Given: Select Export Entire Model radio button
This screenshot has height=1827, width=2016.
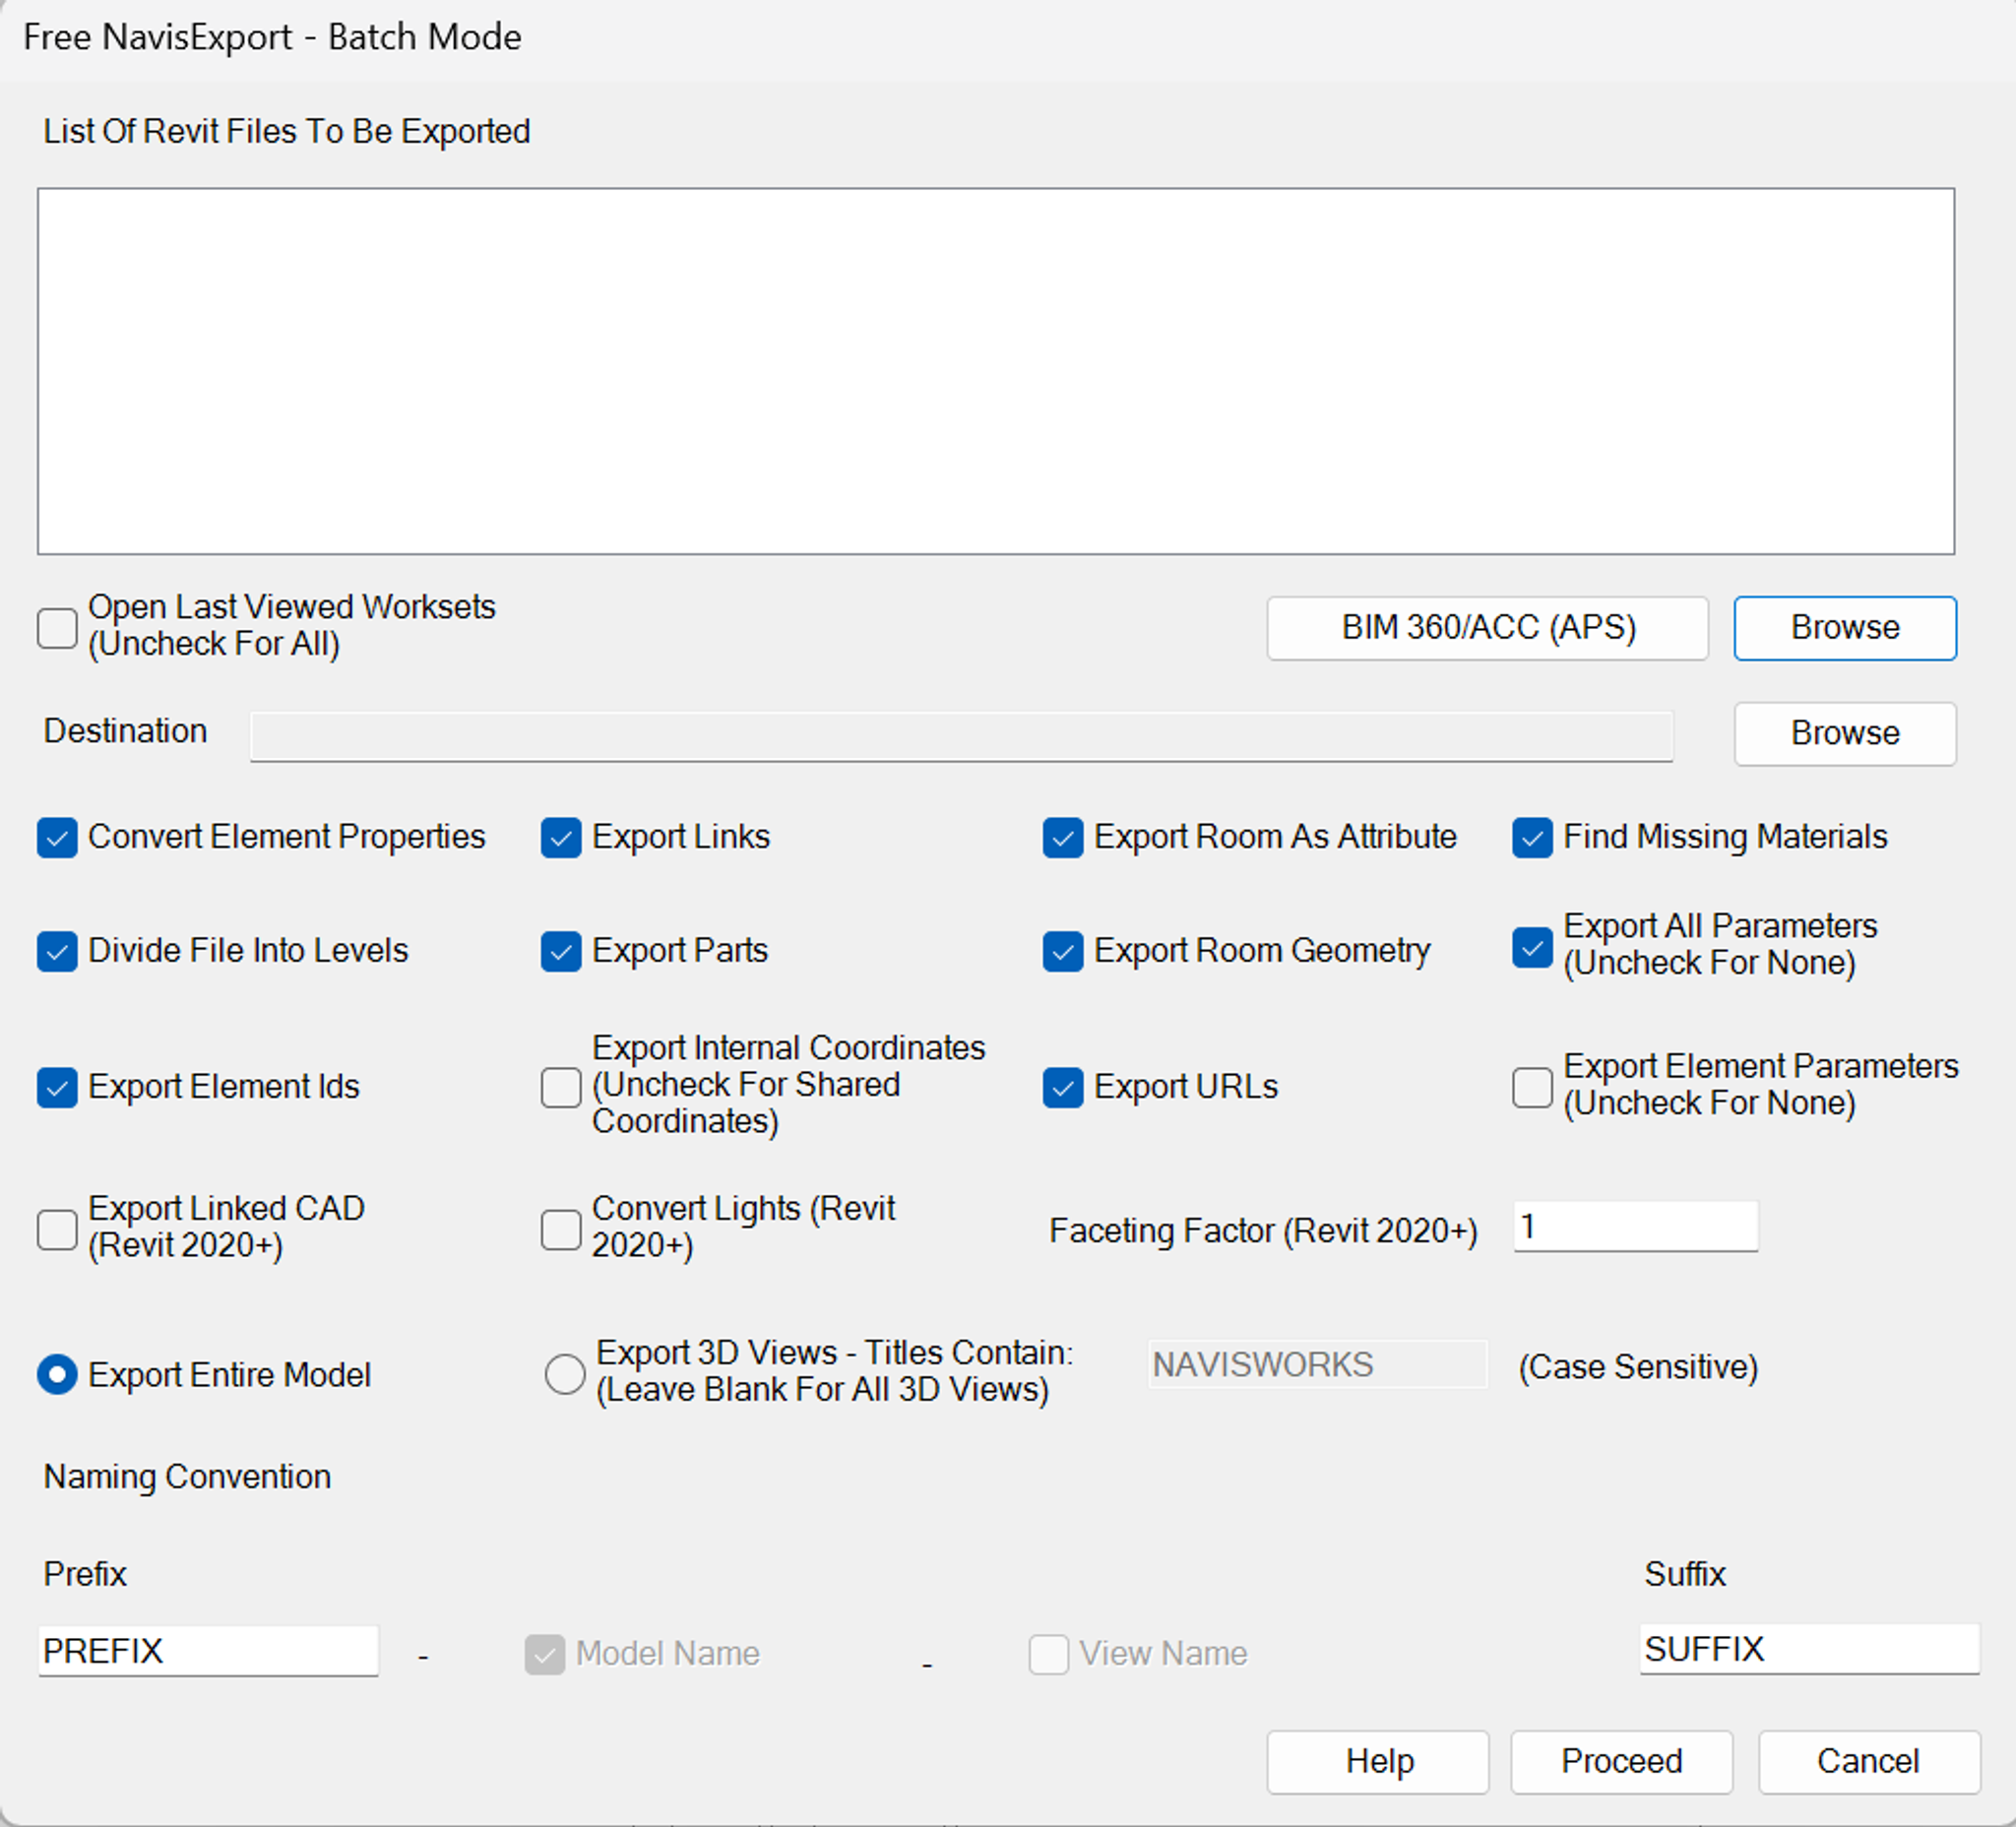Looking at the screenshot, I should tap(57, 1374).
